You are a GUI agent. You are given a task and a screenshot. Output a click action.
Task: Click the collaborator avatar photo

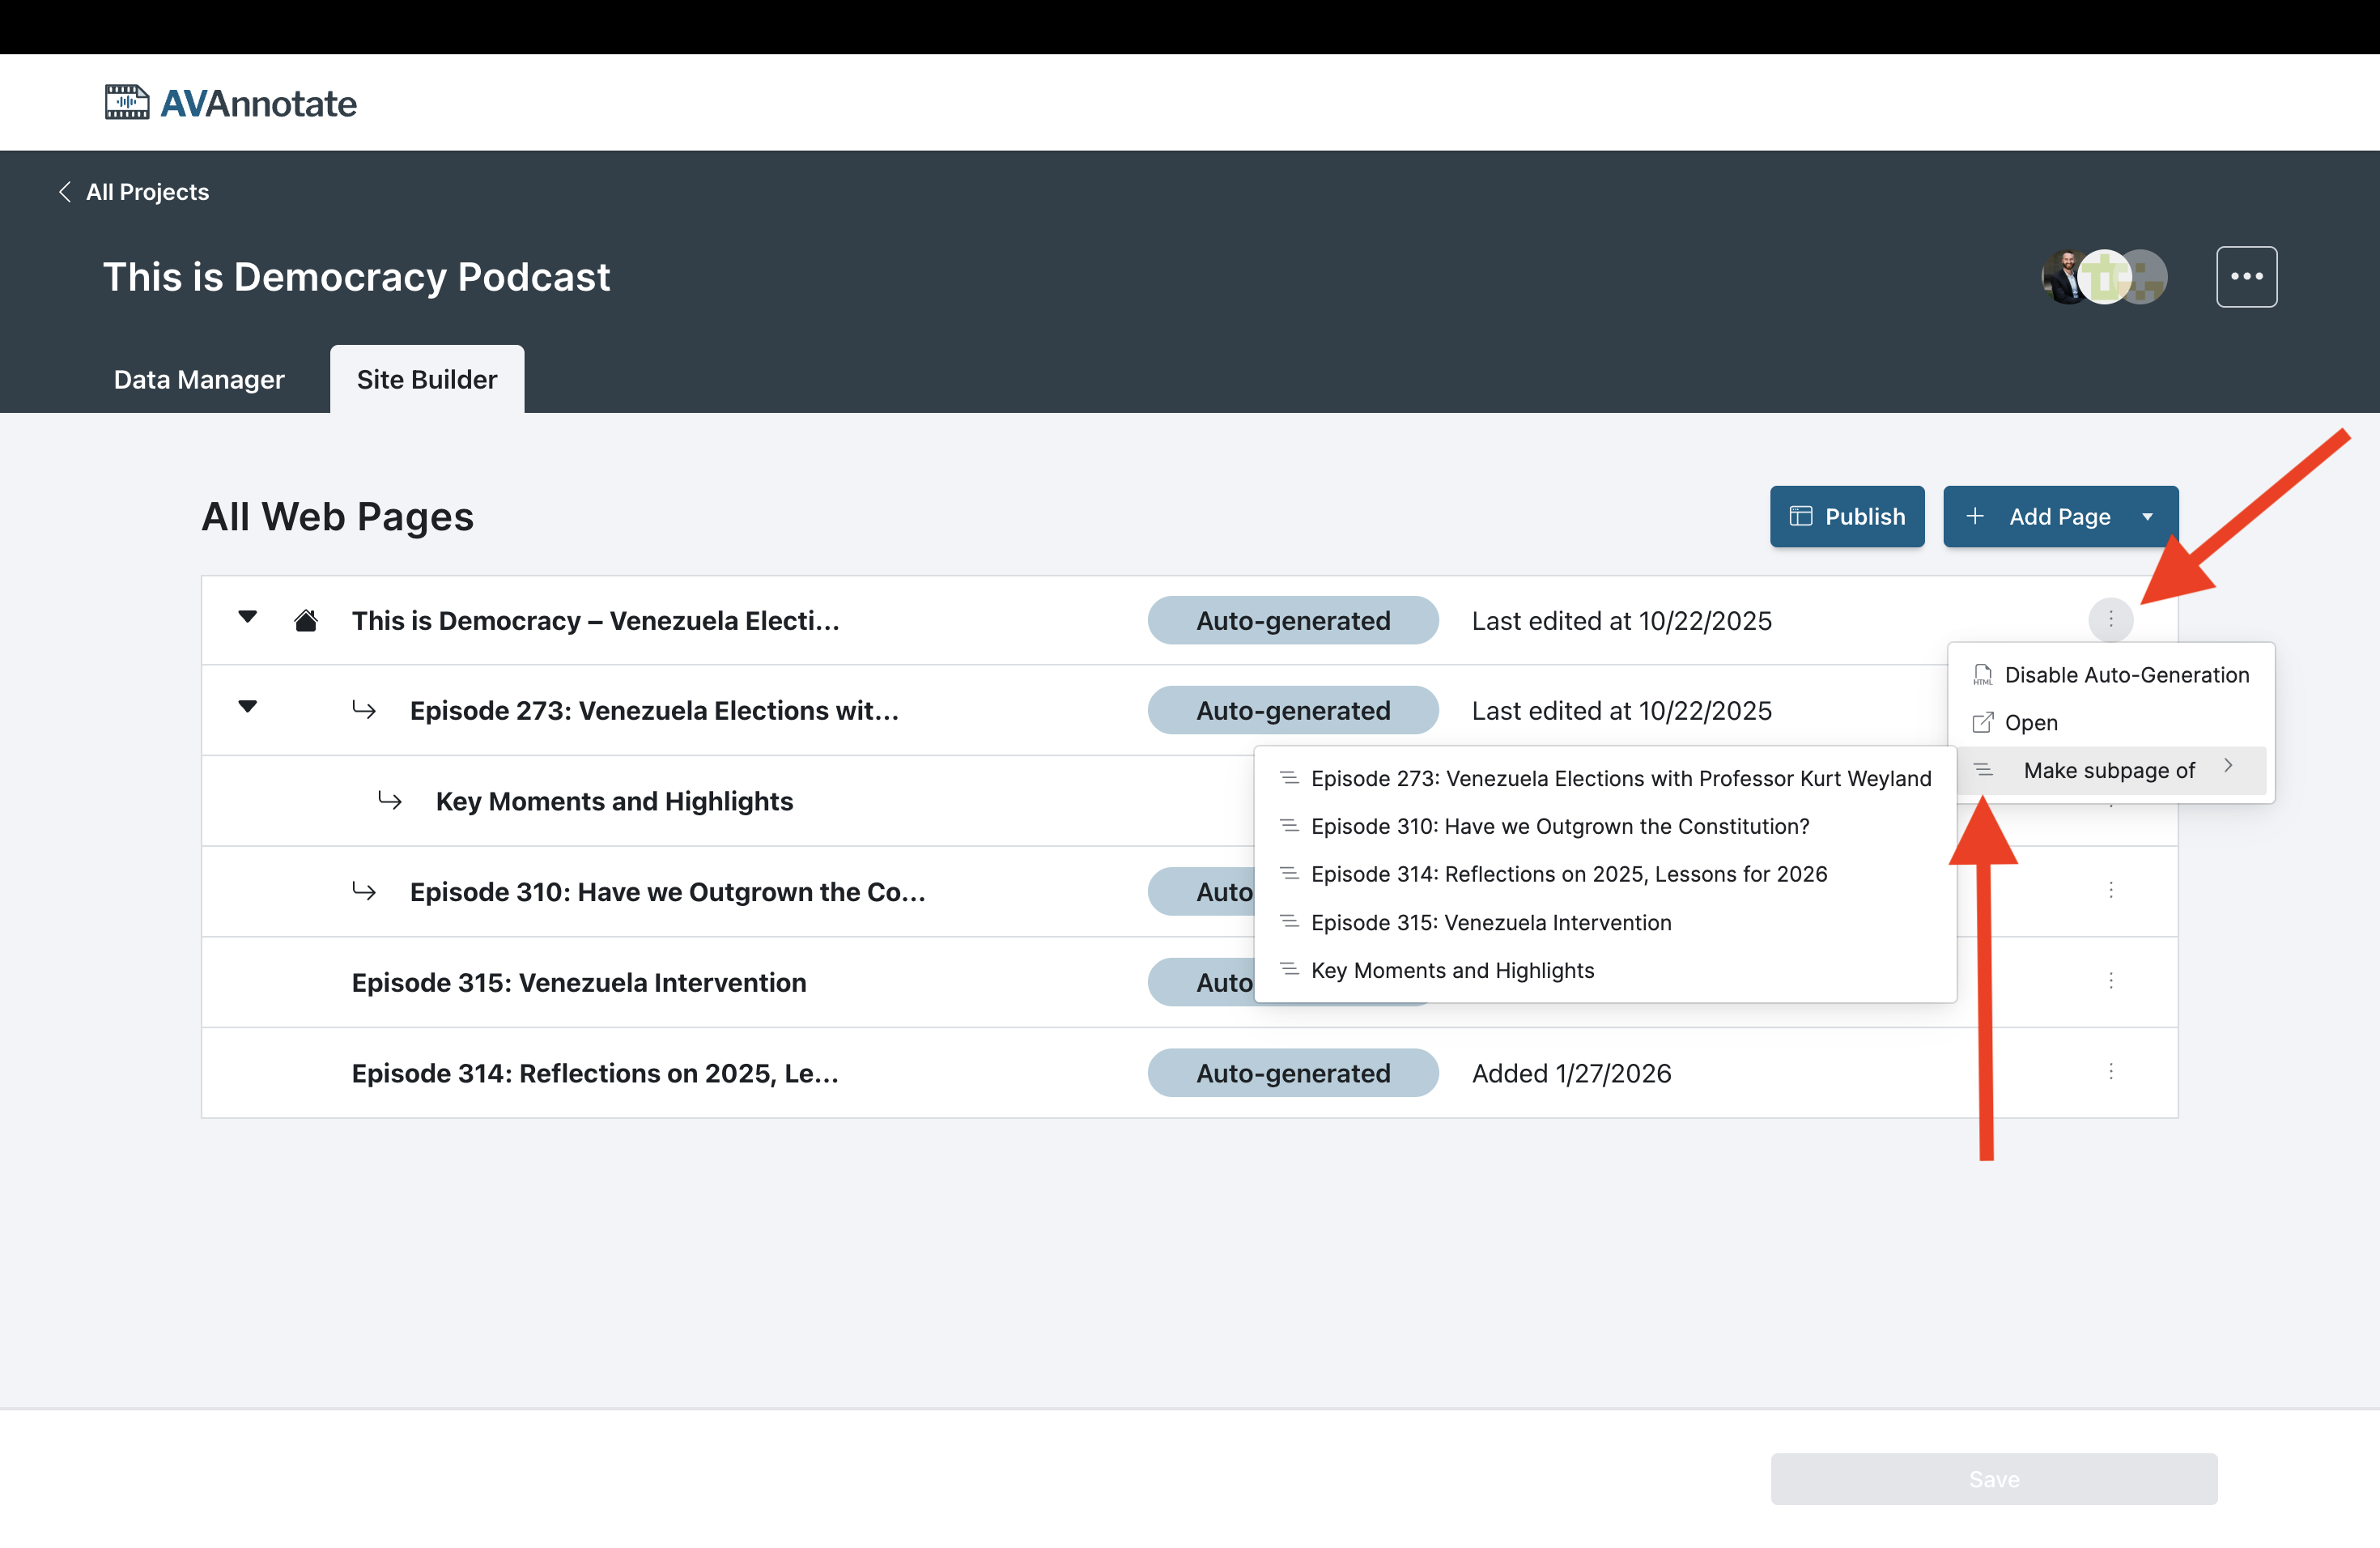(x=2063, y=277)
